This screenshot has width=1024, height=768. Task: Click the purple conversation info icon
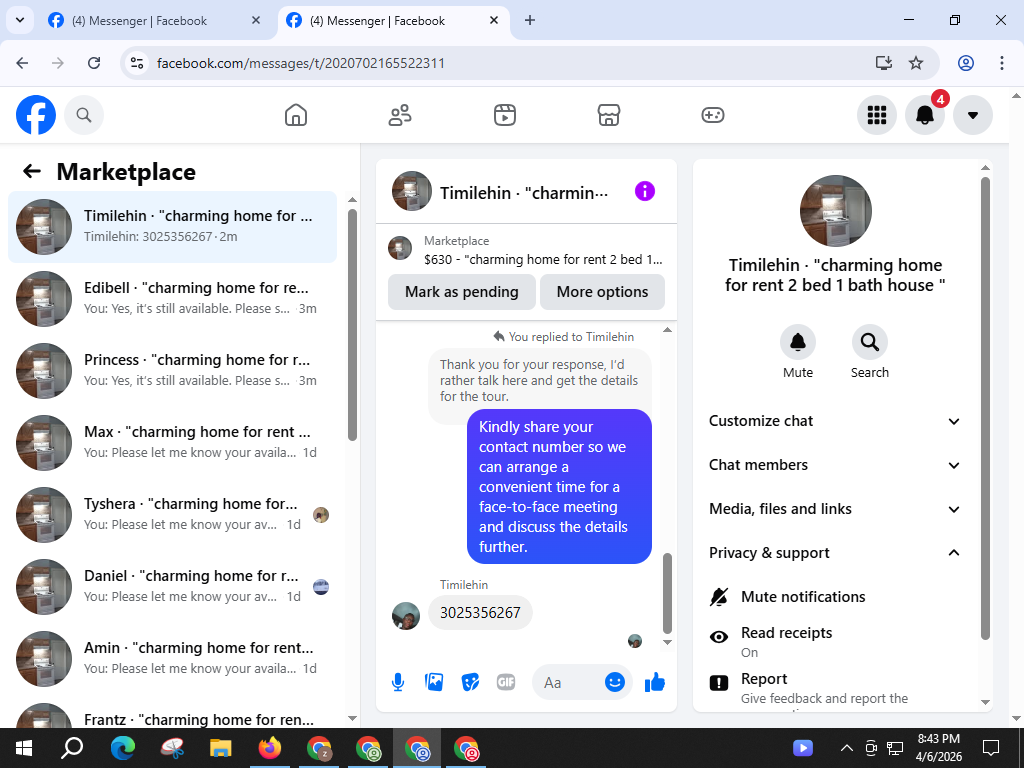[645, 191]
